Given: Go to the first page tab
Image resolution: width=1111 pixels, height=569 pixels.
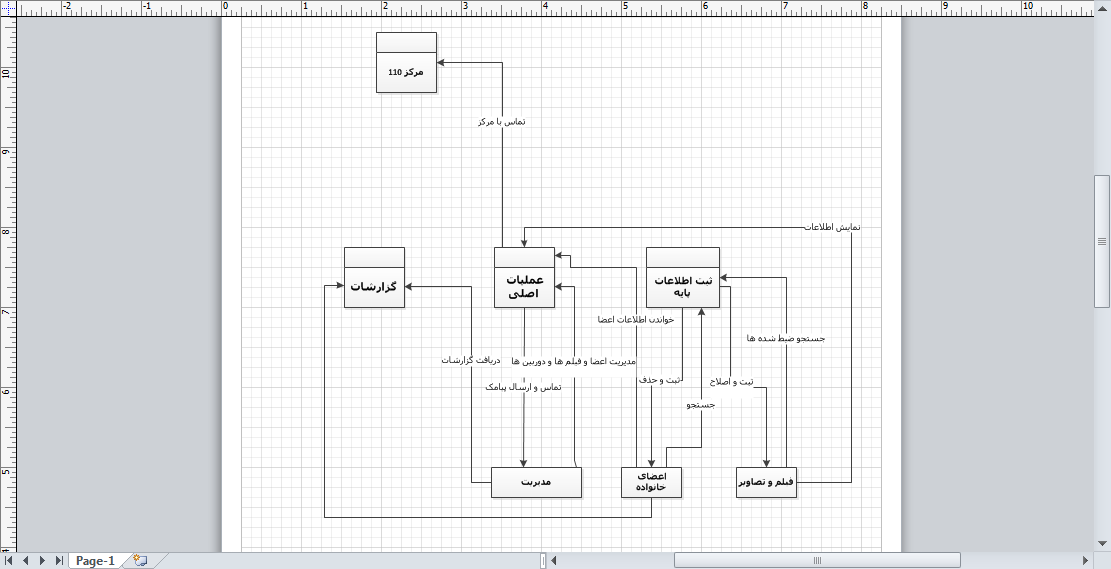Looking at the screenshot, I should 9,560.
